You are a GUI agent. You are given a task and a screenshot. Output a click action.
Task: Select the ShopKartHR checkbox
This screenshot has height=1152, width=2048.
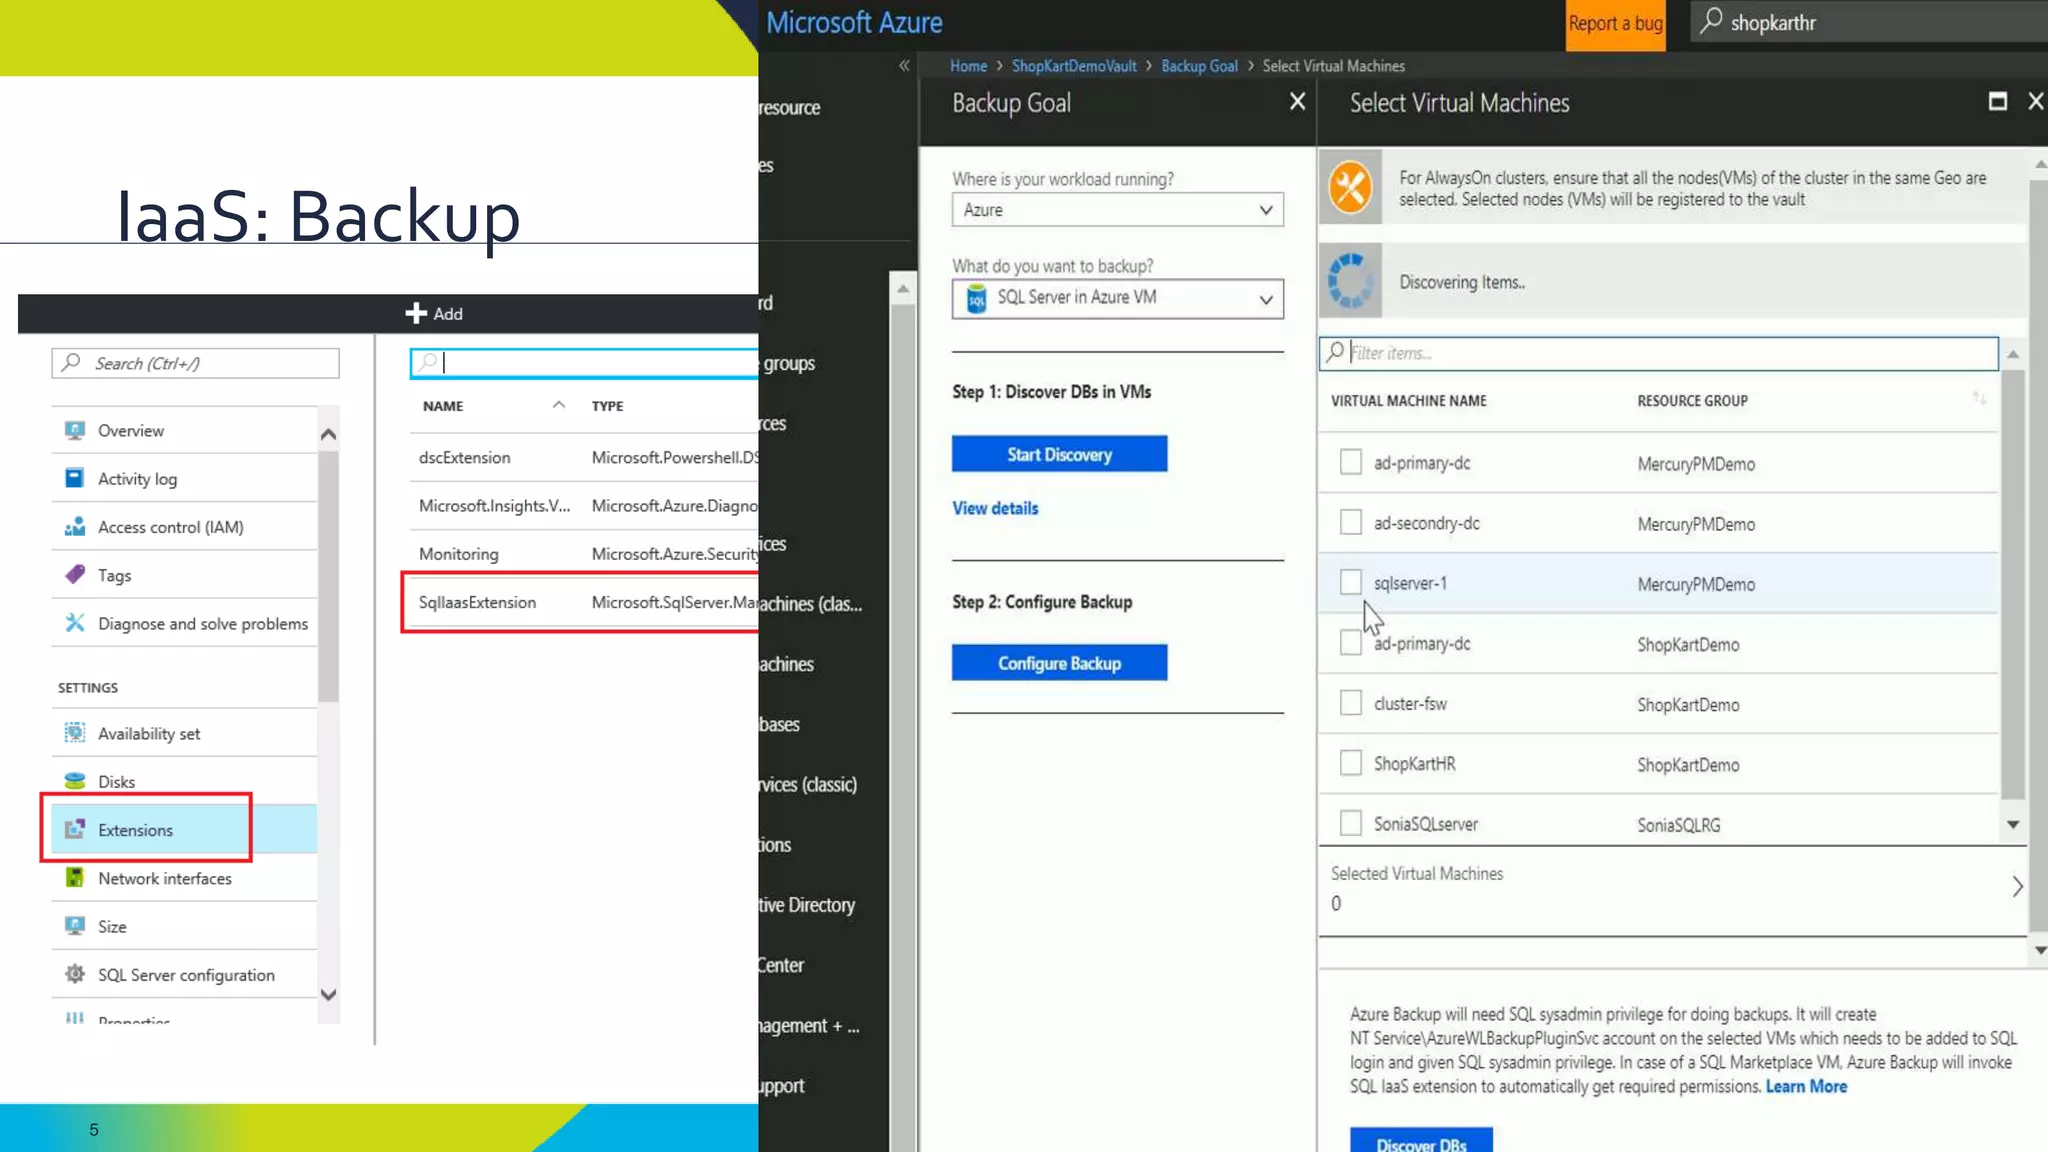1351,763
